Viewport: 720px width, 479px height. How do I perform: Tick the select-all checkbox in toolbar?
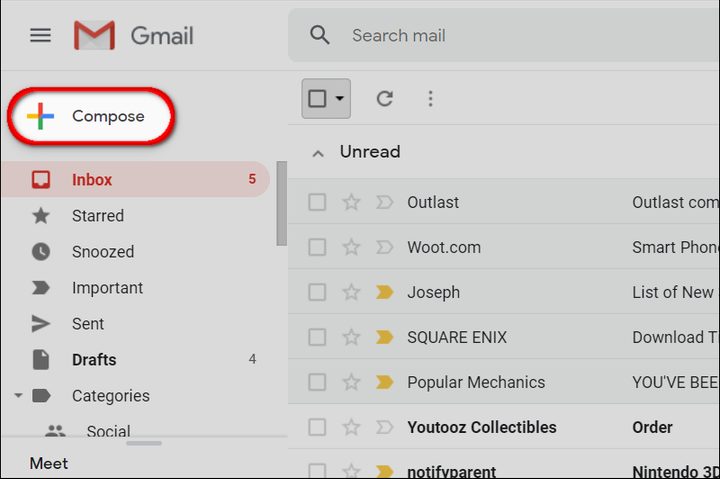pos(317,98)
